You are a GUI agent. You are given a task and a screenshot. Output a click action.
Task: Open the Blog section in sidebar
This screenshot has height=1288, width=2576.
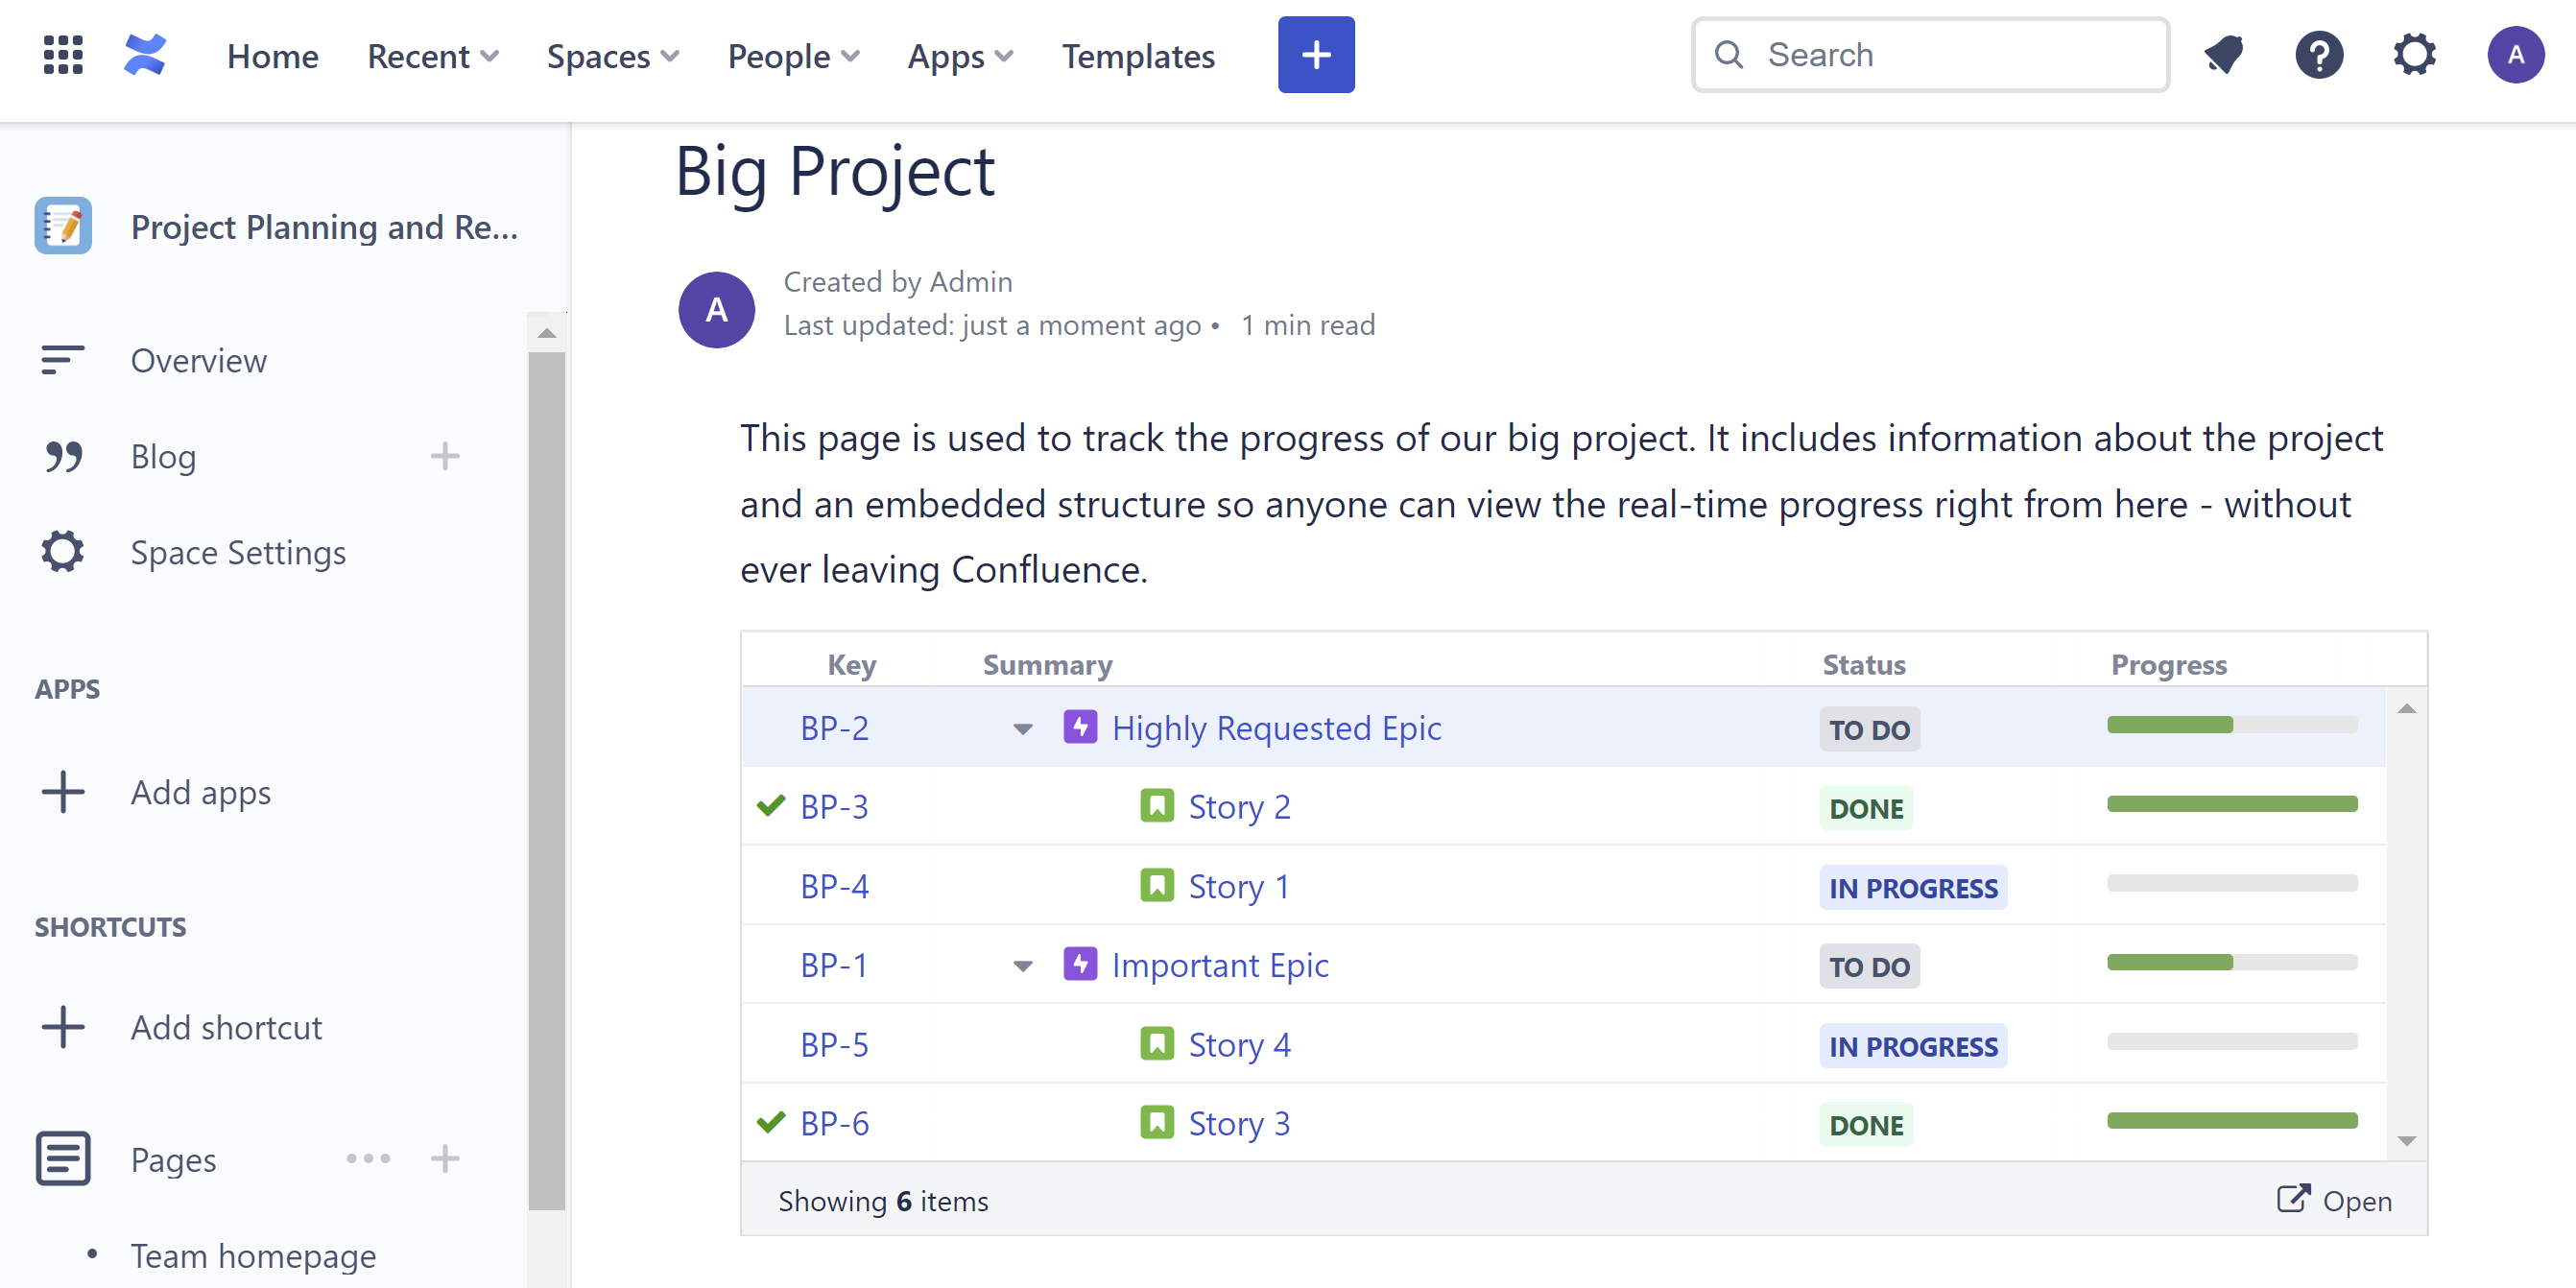coord(162,456)
